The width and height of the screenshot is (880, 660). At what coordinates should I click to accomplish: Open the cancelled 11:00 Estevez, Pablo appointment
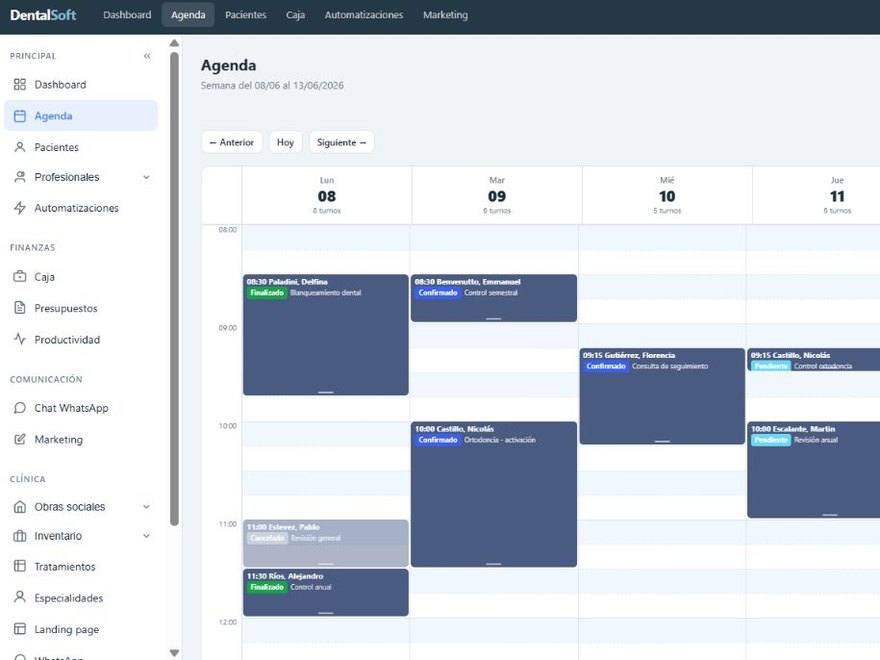point(326,543)
